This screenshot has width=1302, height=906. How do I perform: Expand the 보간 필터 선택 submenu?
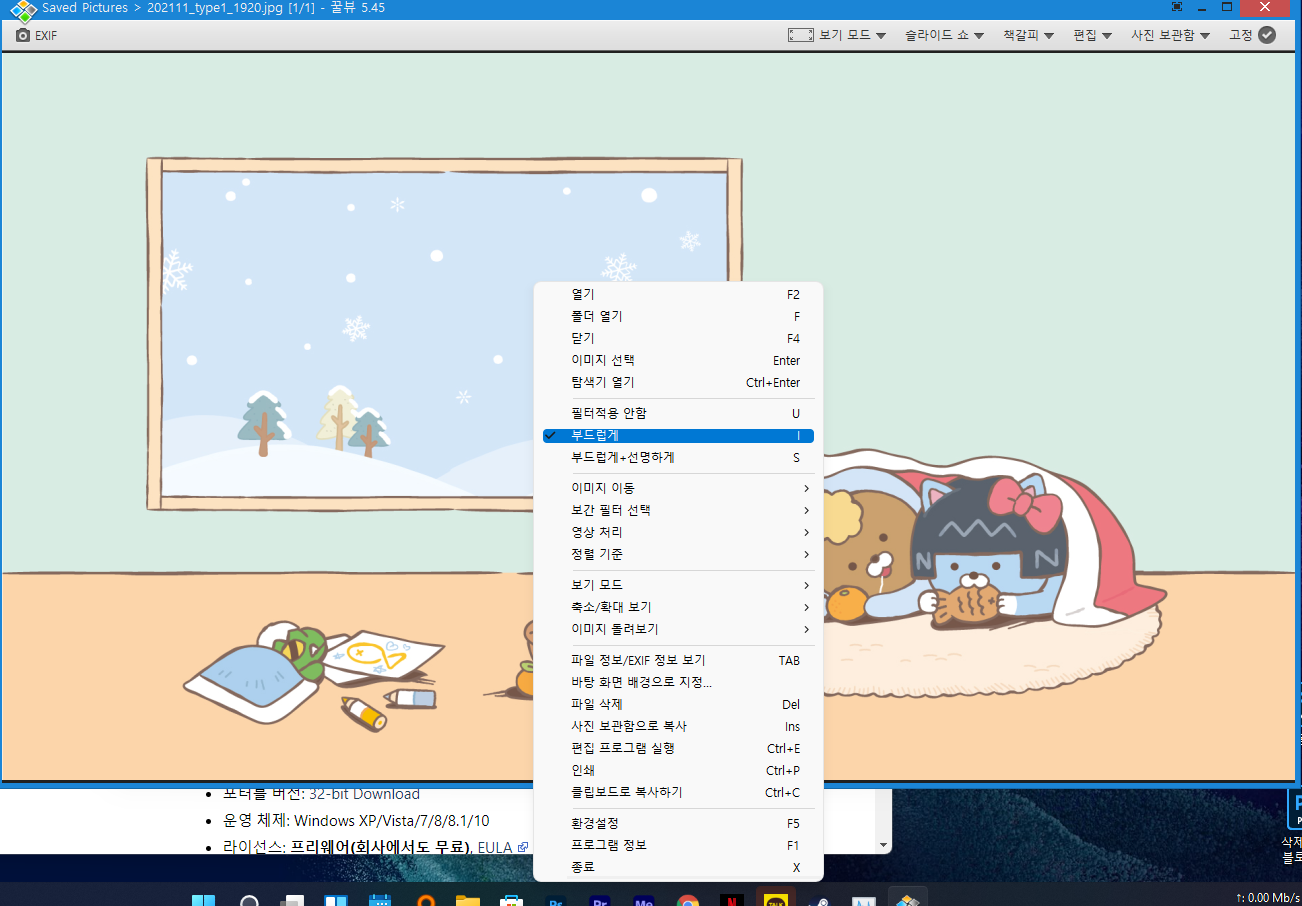pos(679,510)
